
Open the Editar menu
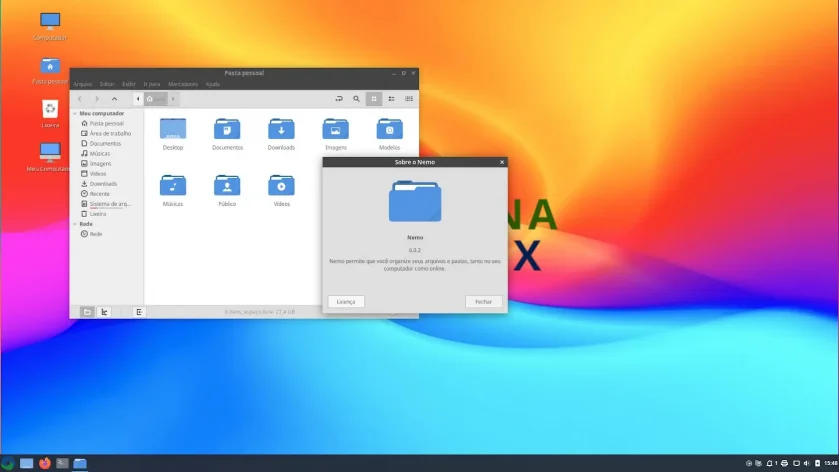(107, 84)
